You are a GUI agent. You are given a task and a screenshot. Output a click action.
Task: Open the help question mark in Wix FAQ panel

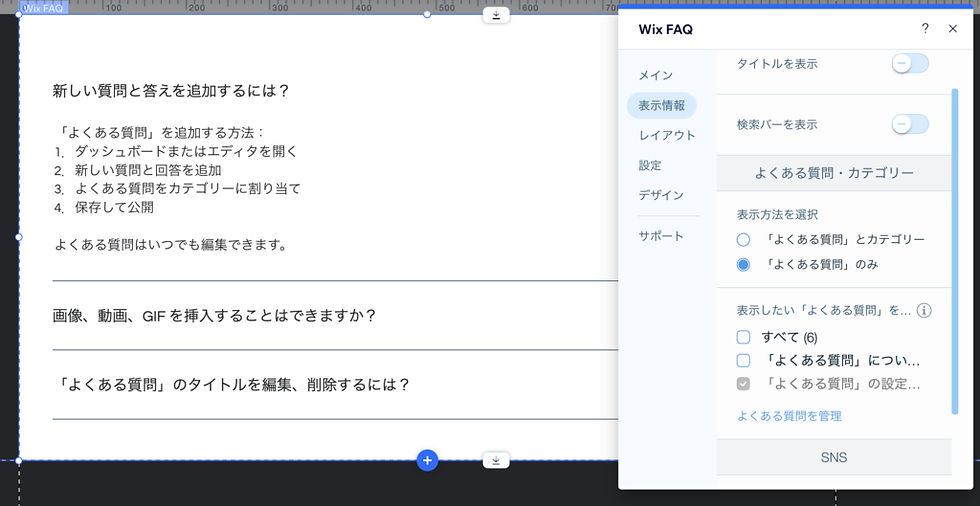[925, 29]
